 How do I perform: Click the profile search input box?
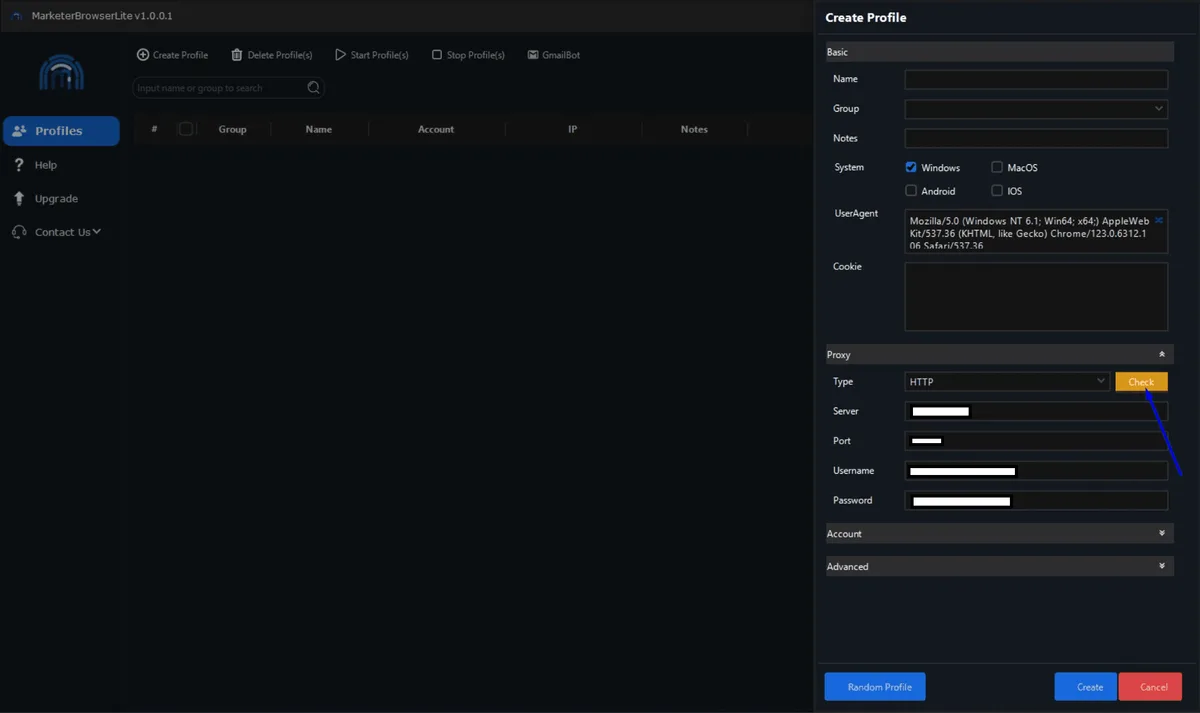point(228,88)
